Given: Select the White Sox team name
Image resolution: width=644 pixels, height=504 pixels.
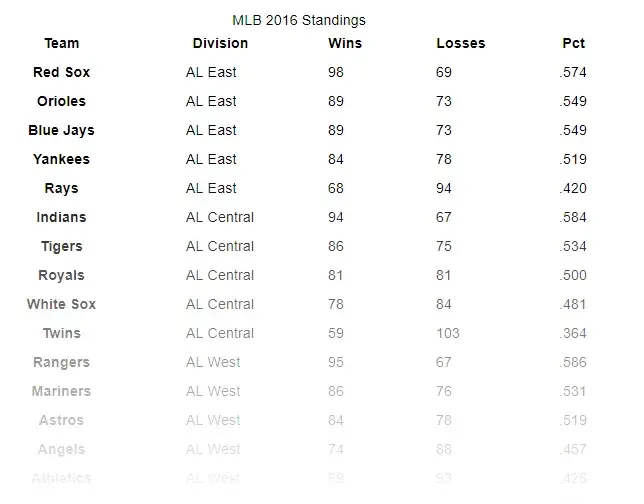Looking at the screenshot, I should click(x=62, y=305).
